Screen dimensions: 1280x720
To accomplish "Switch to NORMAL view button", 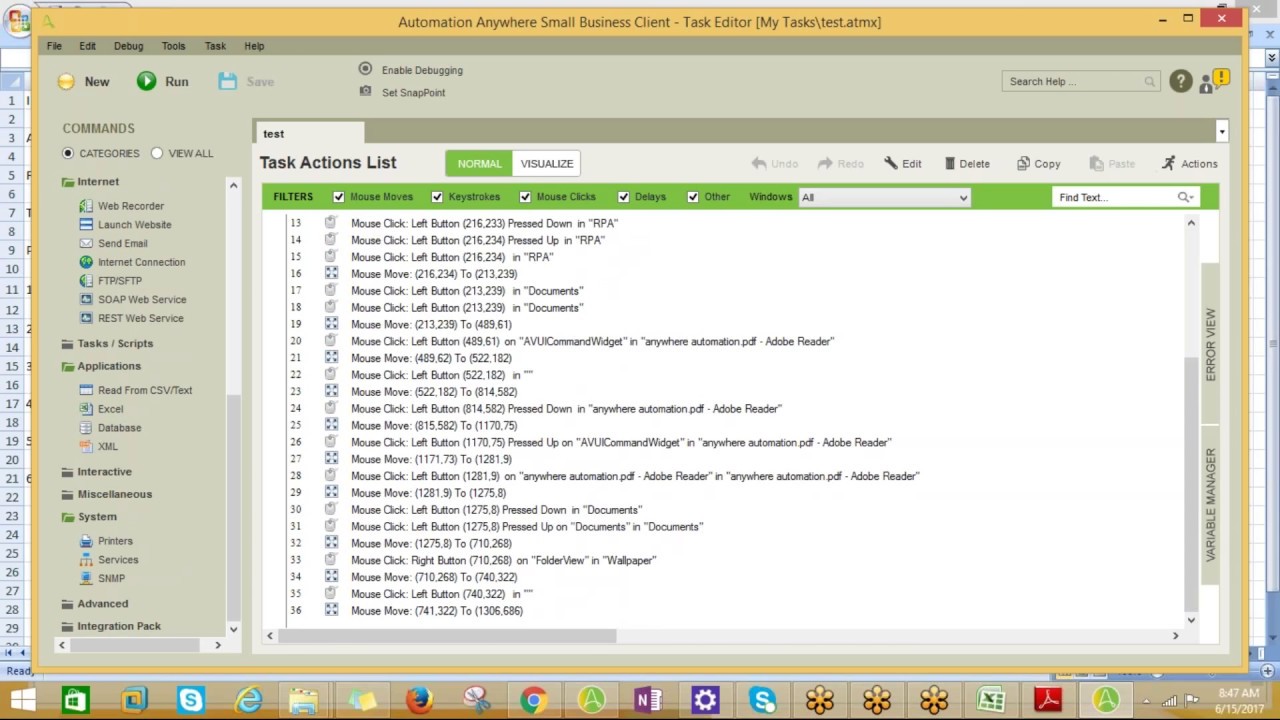I will click(x=479, y=164).
